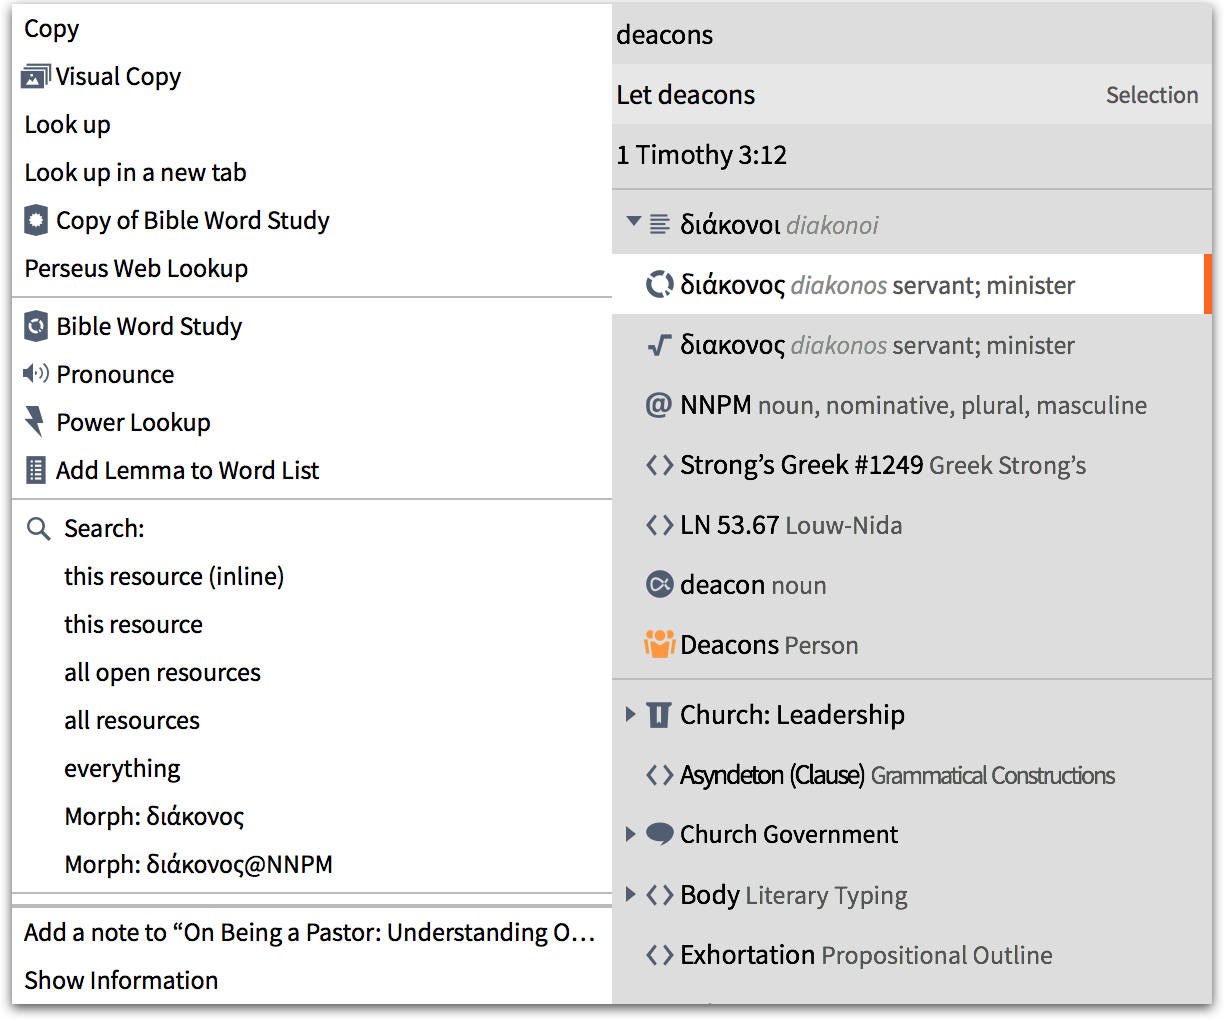Click the root symbol icon beside διακονος
The width and height of the screenshot is (1224, 1020).
[x=659, y=345]
